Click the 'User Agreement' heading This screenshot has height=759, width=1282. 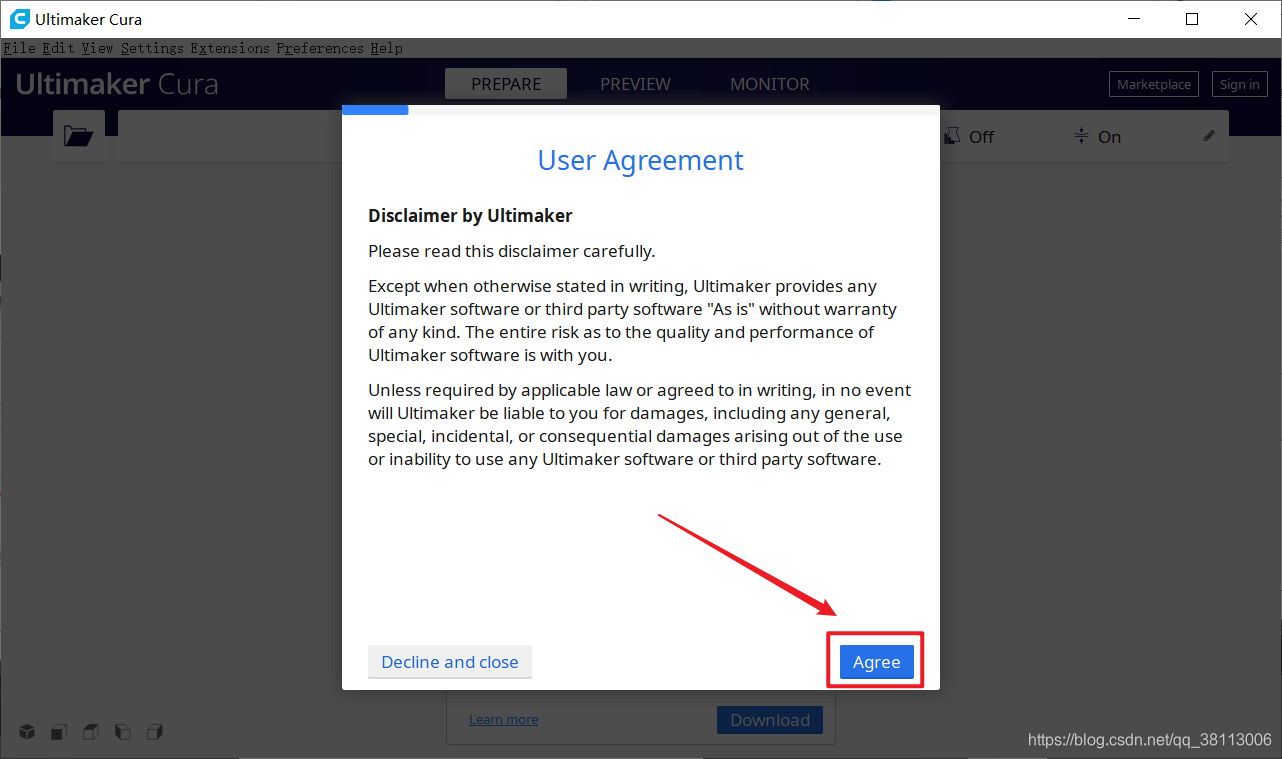click(641, 160)
